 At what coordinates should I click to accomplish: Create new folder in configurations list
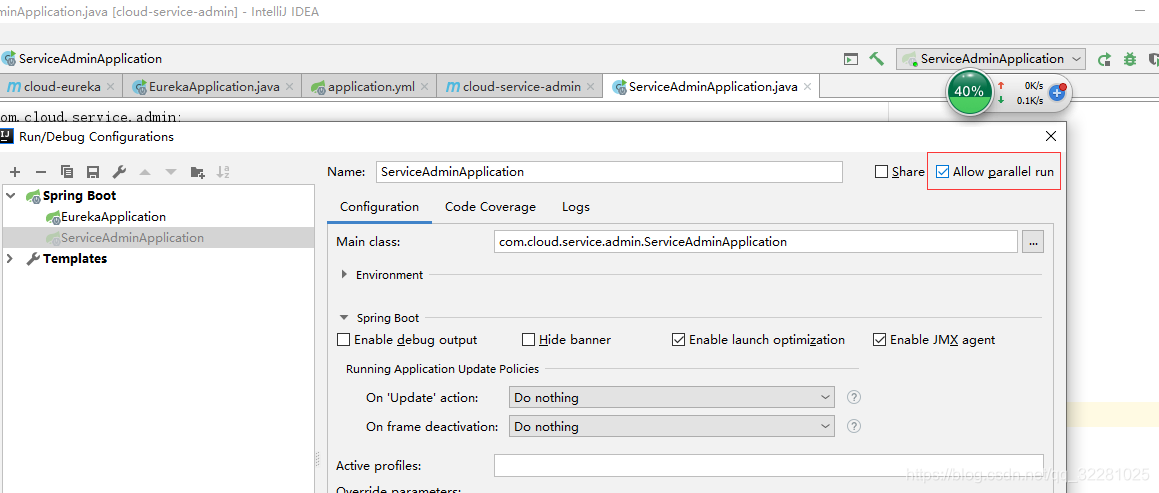click(x=197, y=172)
